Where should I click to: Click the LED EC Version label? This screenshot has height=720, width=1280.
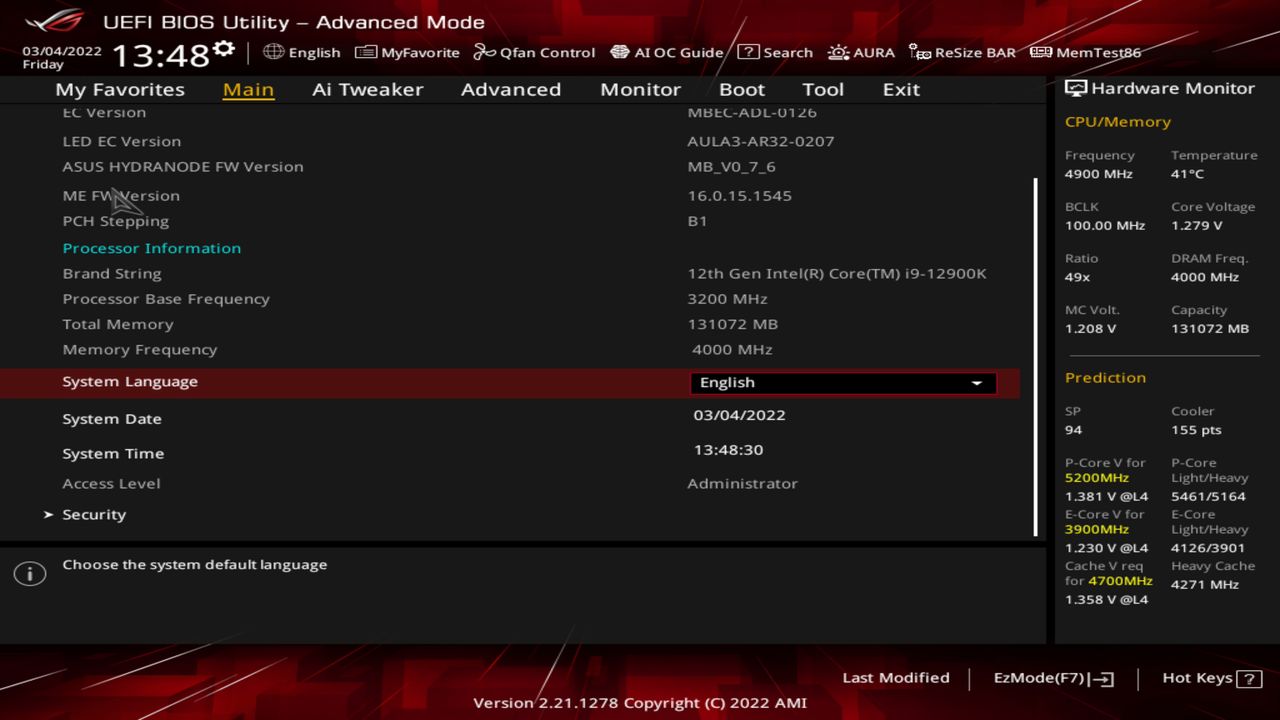122,141
